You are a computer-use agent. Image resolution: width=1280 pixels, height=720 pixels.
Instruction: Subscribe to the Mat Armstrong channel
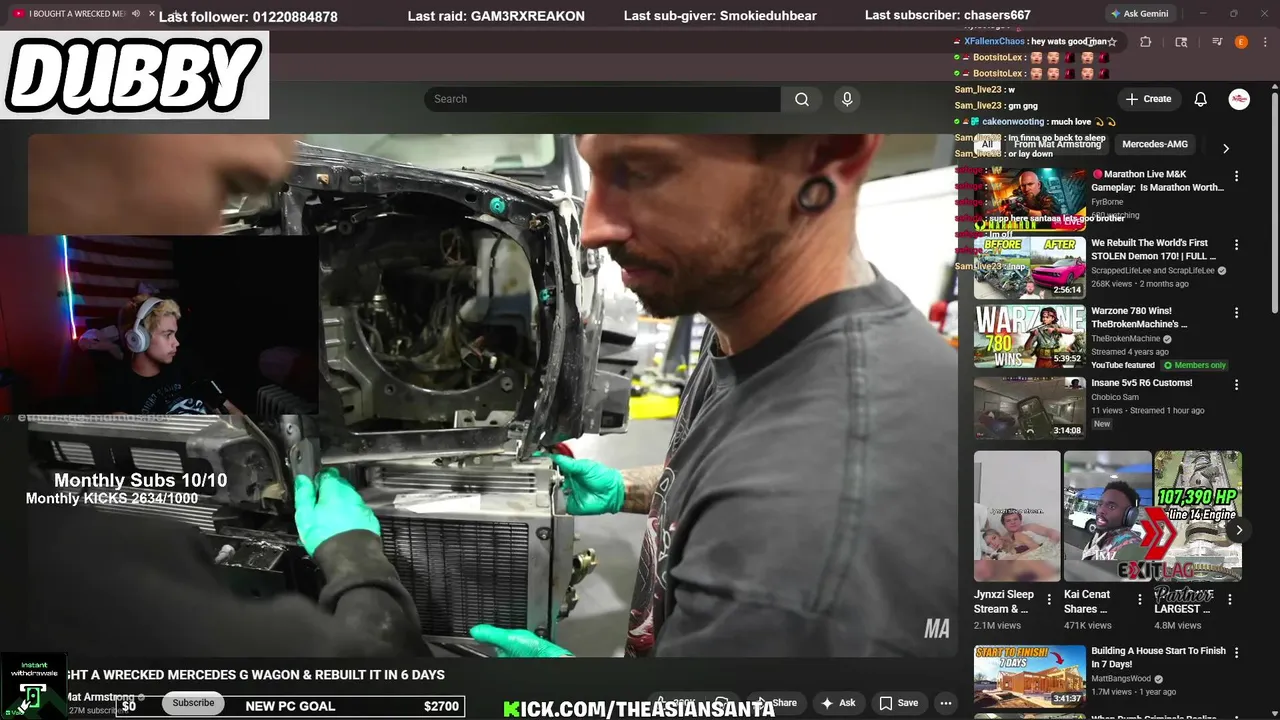click(193, 703)
